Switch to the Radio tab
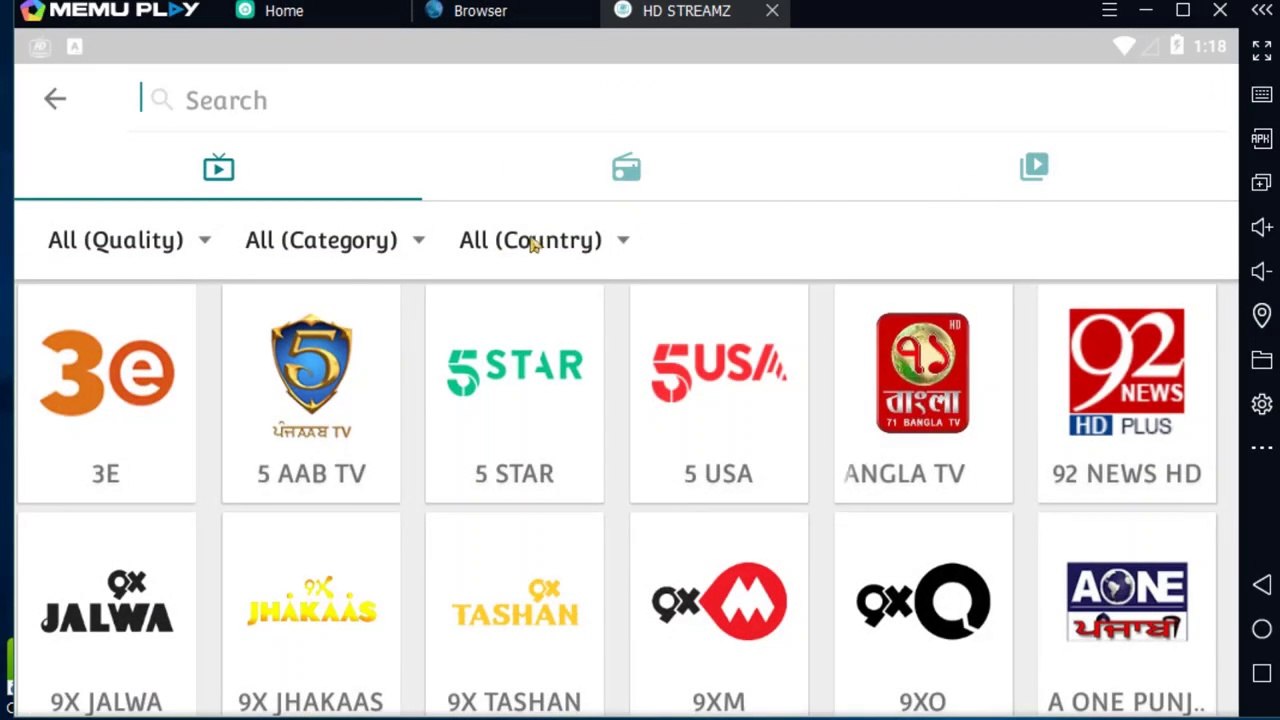This screenshot has width=1280, height=720. tap(626, 167)
